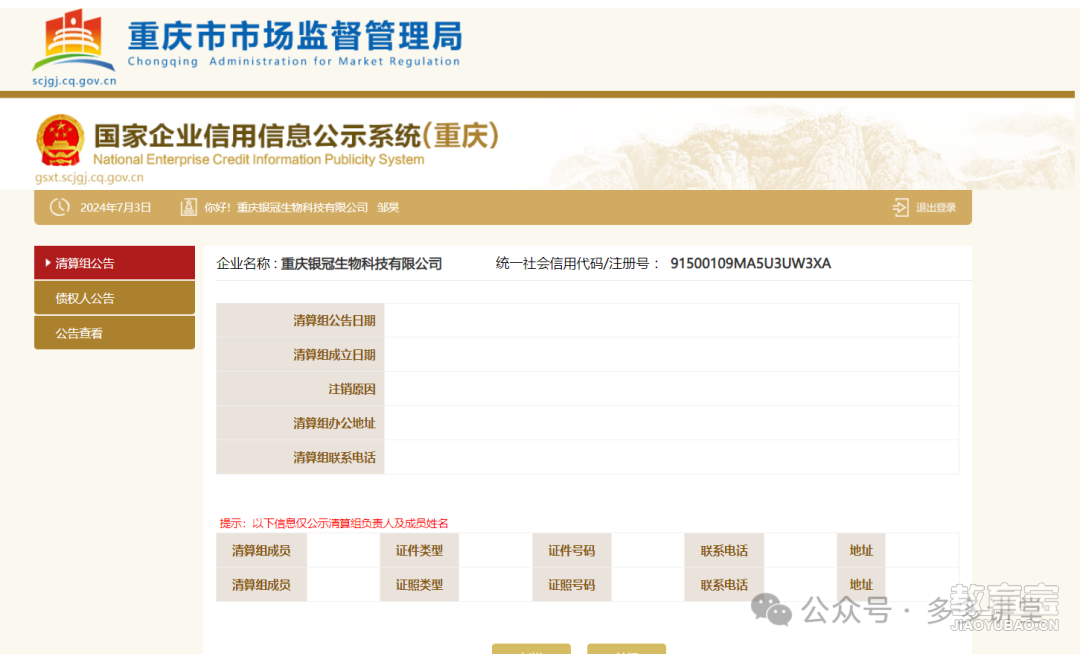This screenshot has height=654, width=1080.
Task: Click the scjgj.cq.gov.cn site address text
Action: pyautogui.click(x=74, y=81)
